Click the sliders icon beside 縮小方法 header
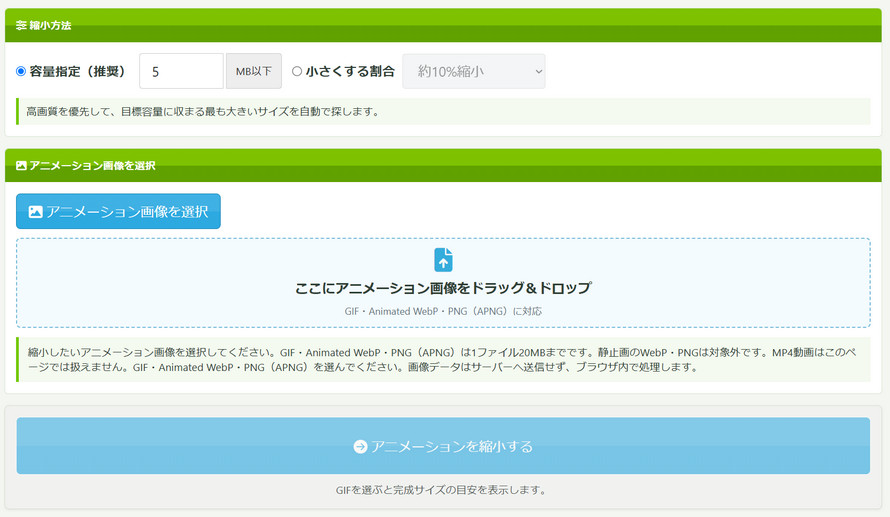This screenshot has width=890, height=517. pyautogui.click(x=21, y=26)
